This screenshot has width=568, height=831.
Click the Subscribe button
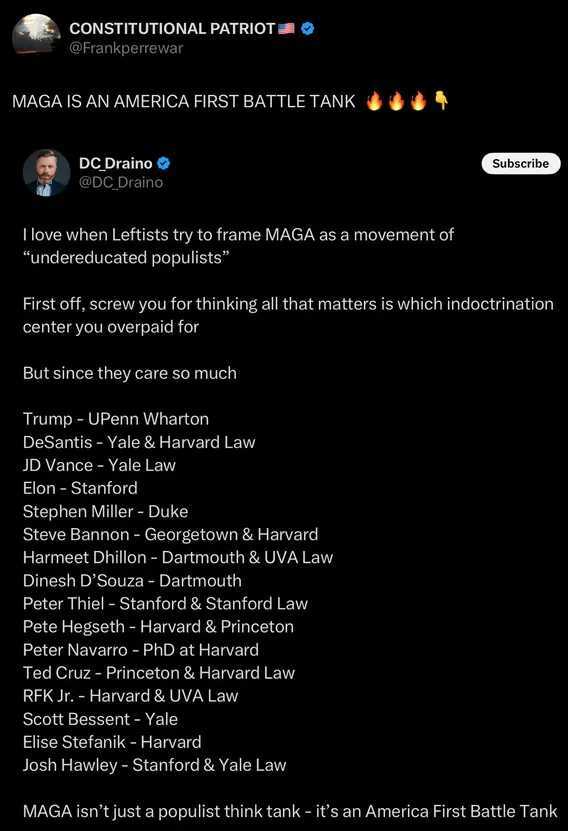tap(520, 163)
